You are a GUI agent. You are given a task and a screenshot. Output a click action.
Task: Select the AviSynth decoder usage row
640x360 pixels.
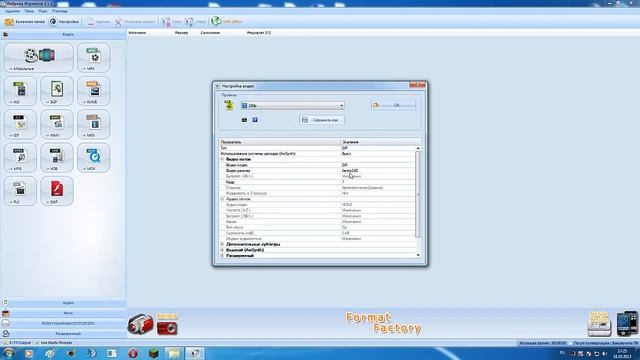click(318, 154)
